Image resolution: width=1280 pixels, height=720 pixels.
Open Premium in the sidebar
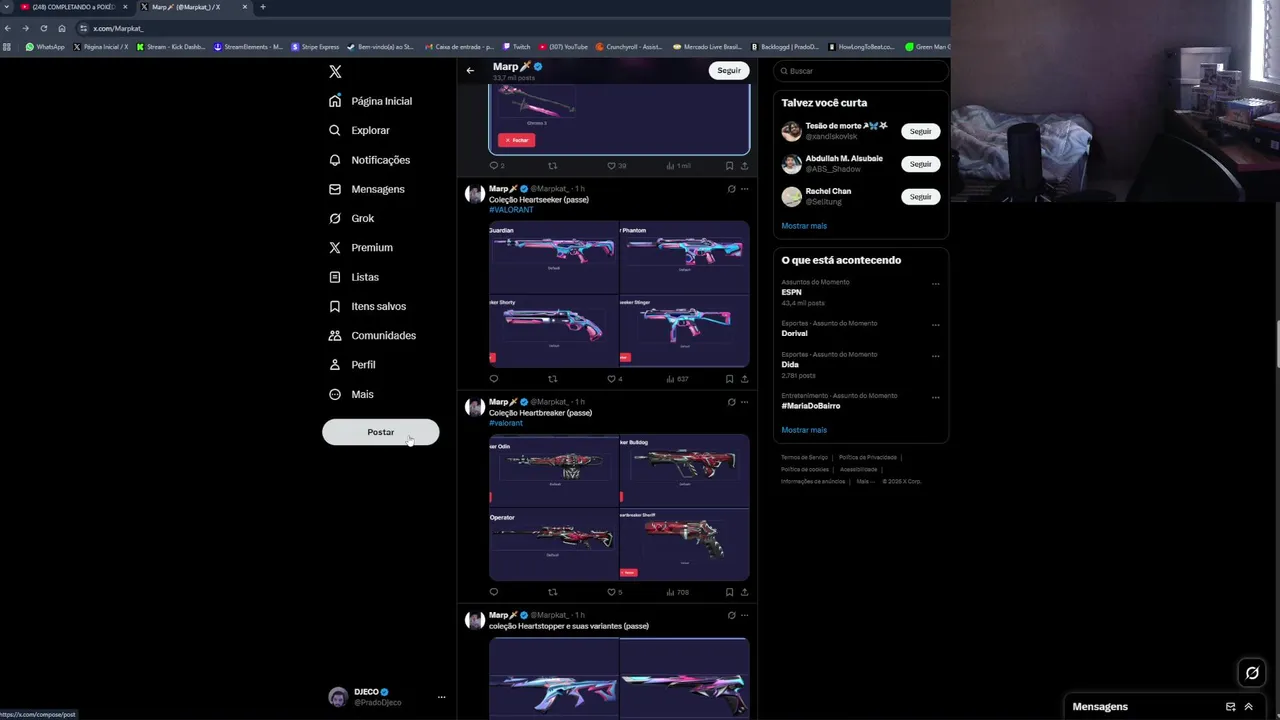360,247
